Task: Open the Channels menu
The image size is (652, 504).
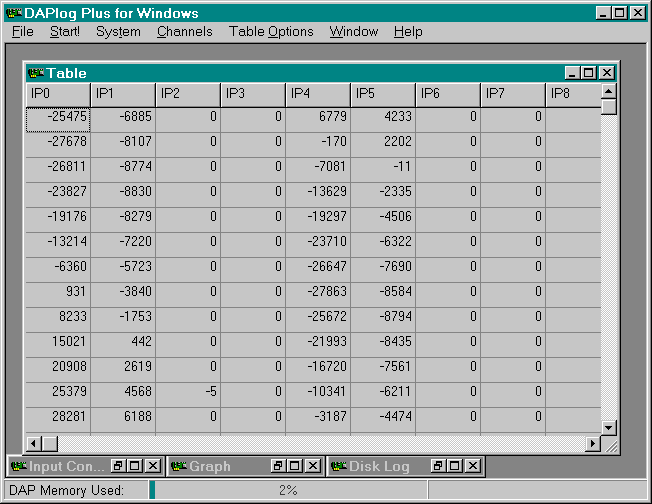Action: pyautogui.click(x=185, y=32)
